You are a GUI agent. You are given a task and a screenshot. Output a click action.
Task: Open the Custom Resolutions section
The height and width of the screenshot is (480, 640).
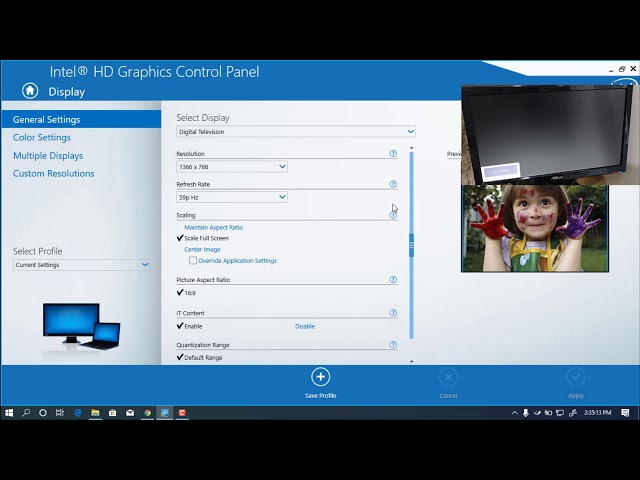tap(53, 173)
